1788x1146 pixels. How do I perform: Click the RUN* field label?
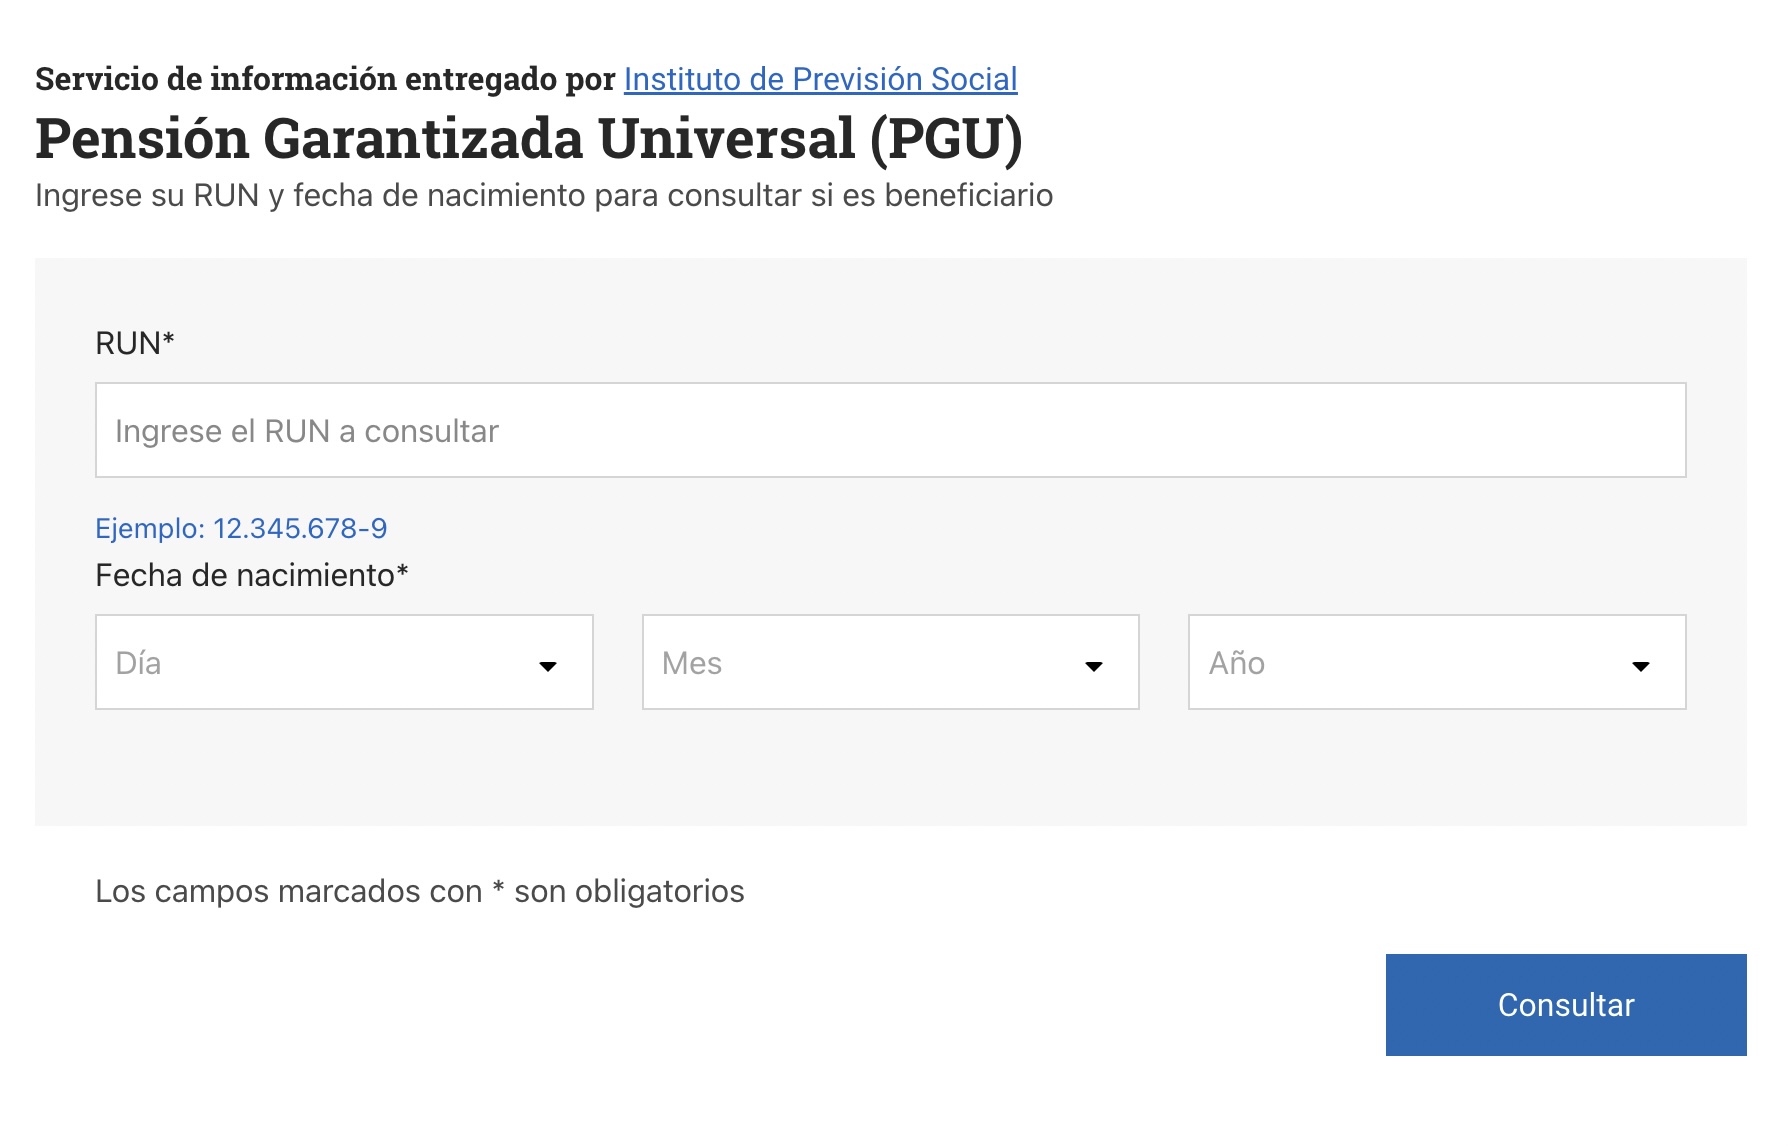(x=135, y=343)
